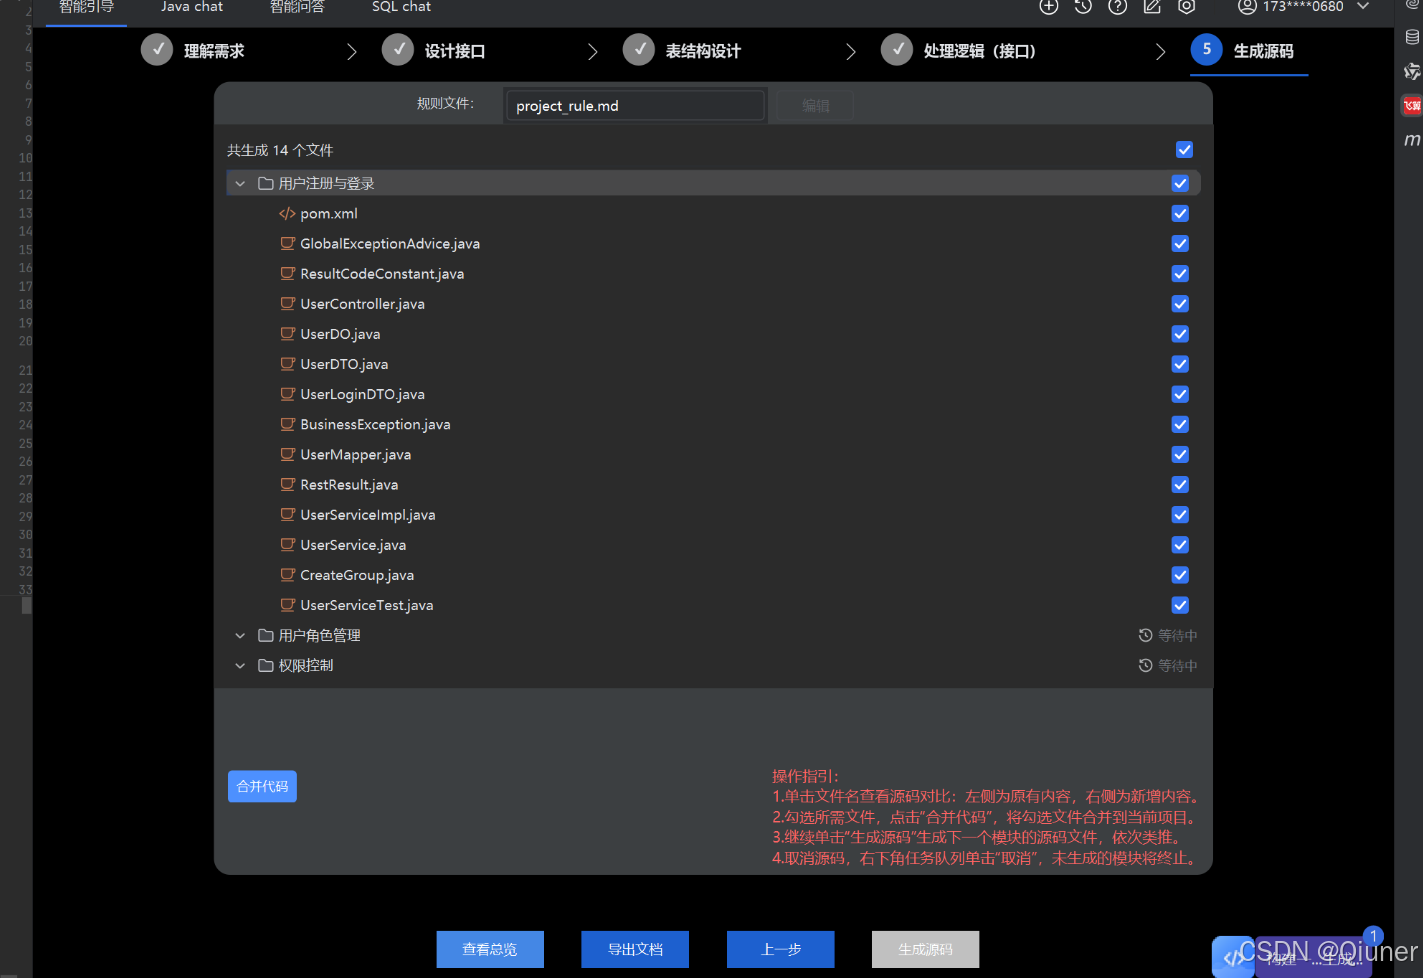Uncheck the select-all checkbox for generated files
1423x978 pixels.
click(1184, 150)
